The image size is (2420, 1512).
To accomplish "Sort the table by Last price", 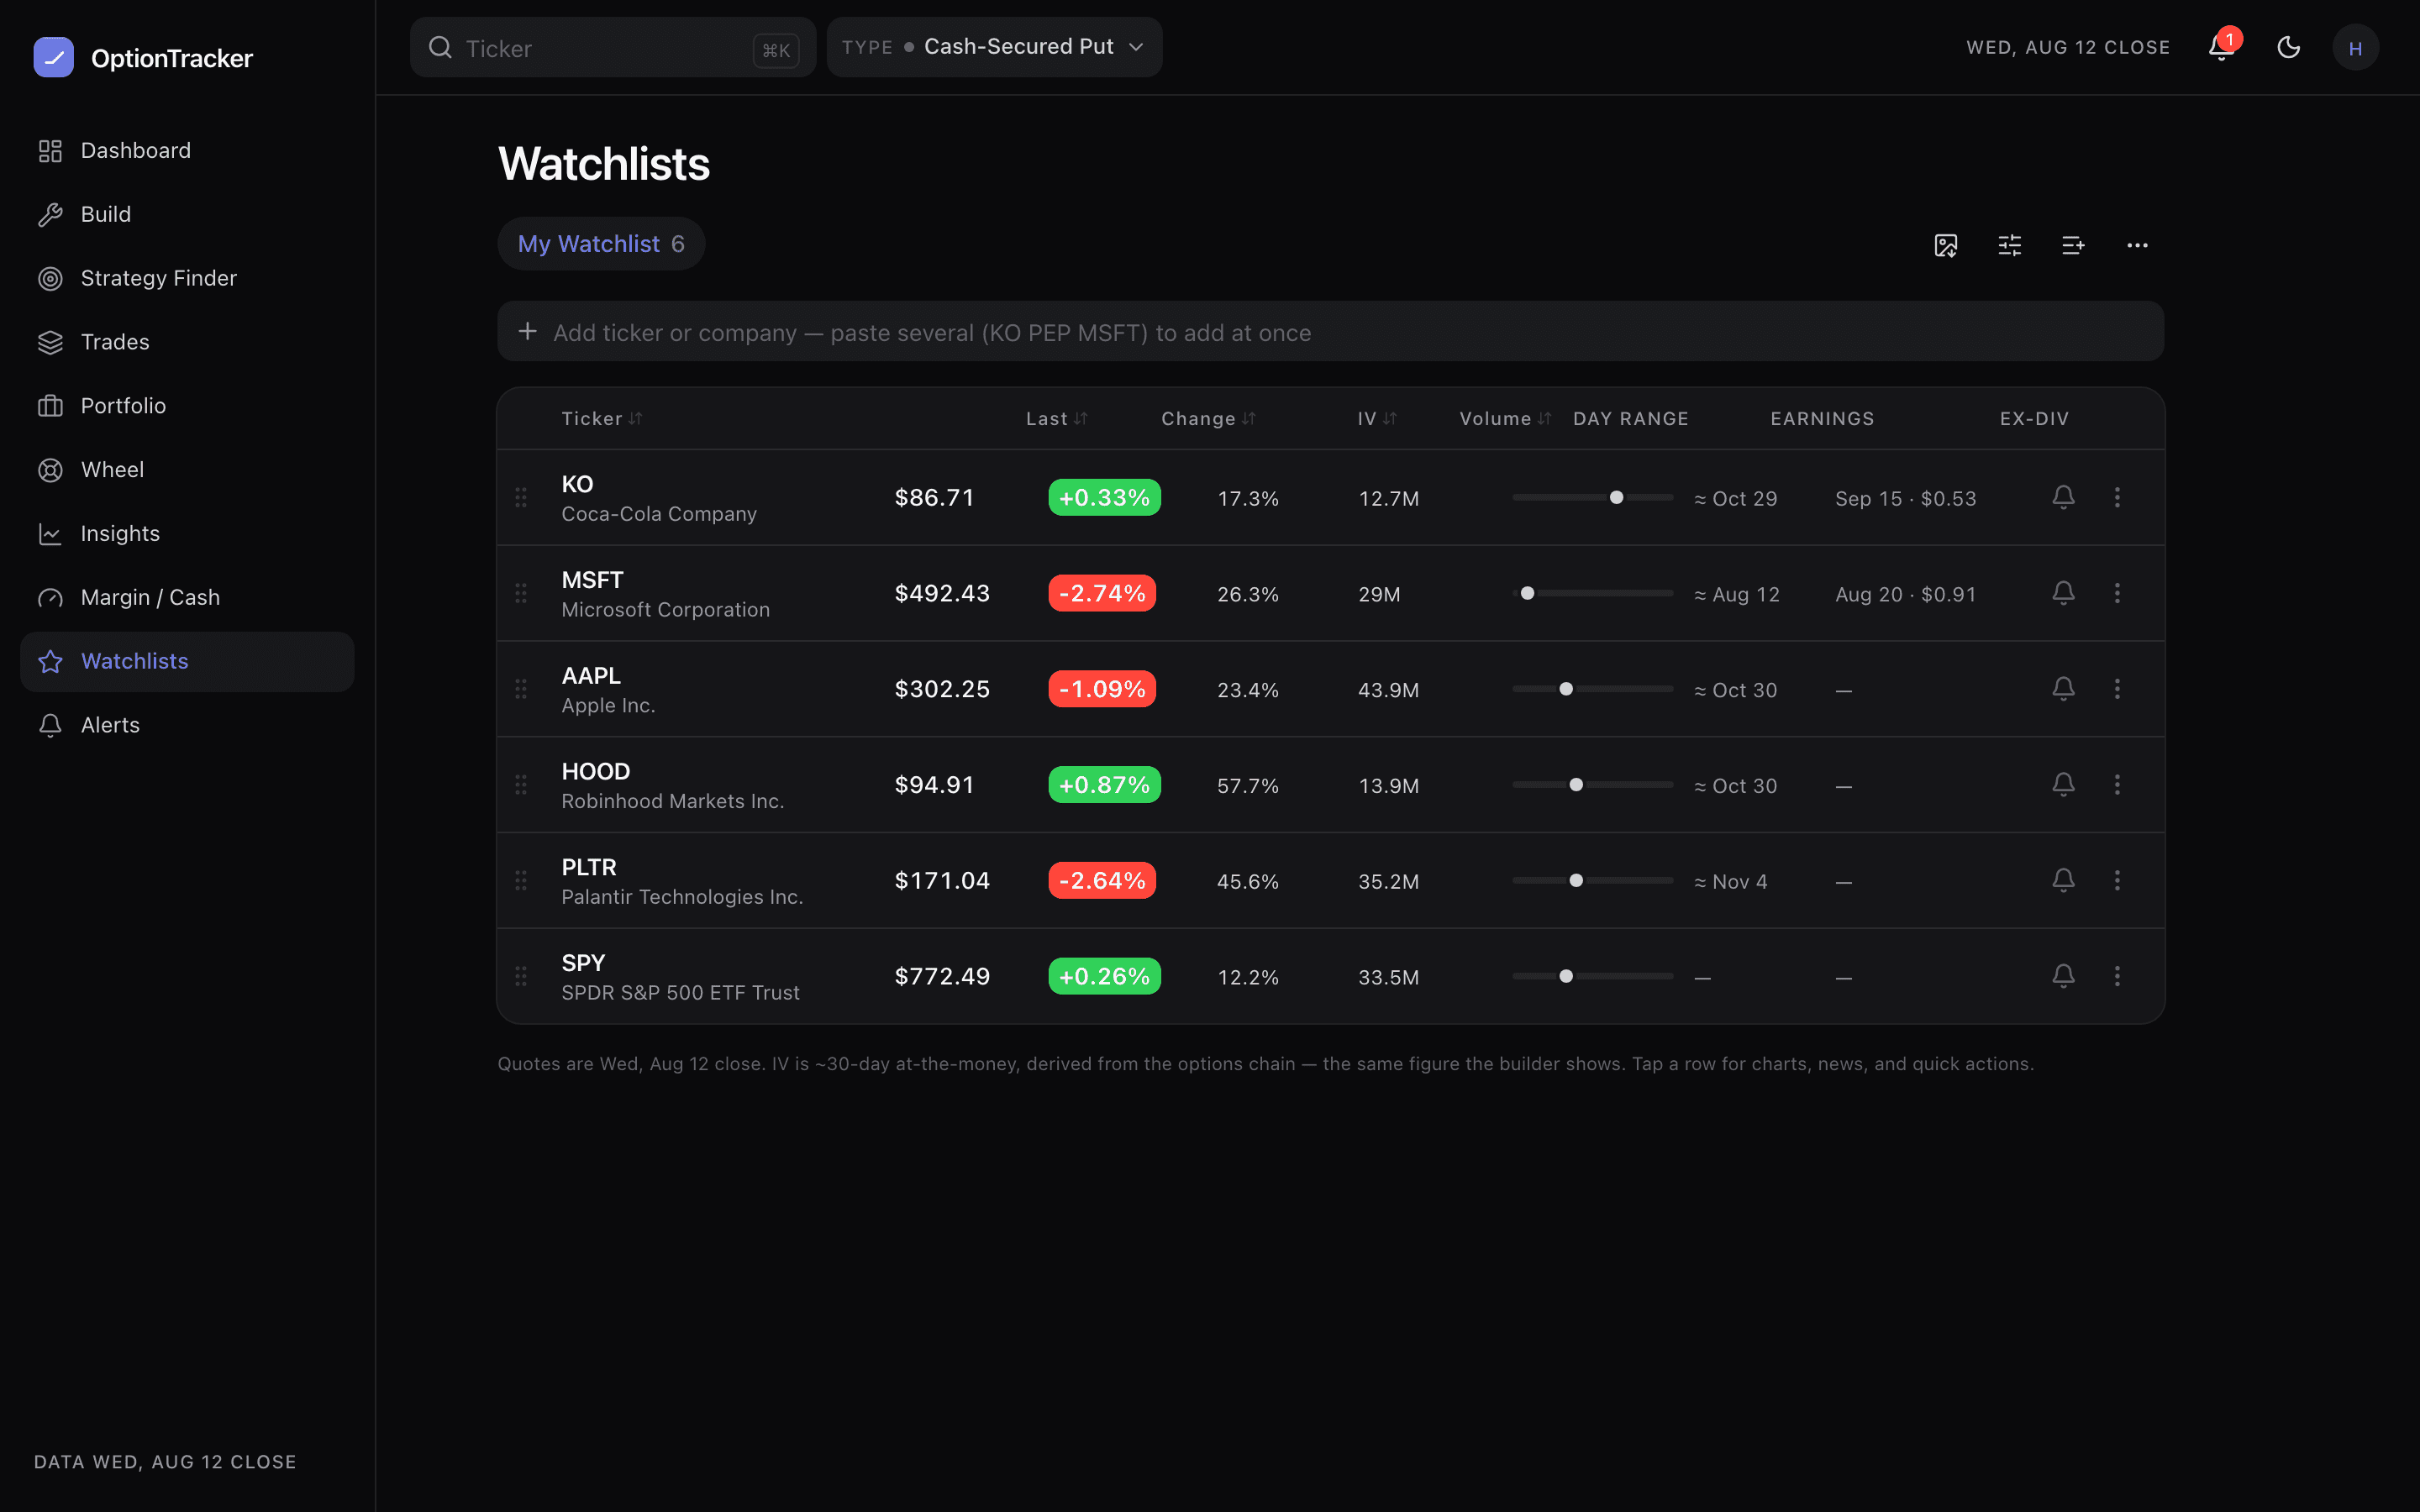I will [1057, 419].
